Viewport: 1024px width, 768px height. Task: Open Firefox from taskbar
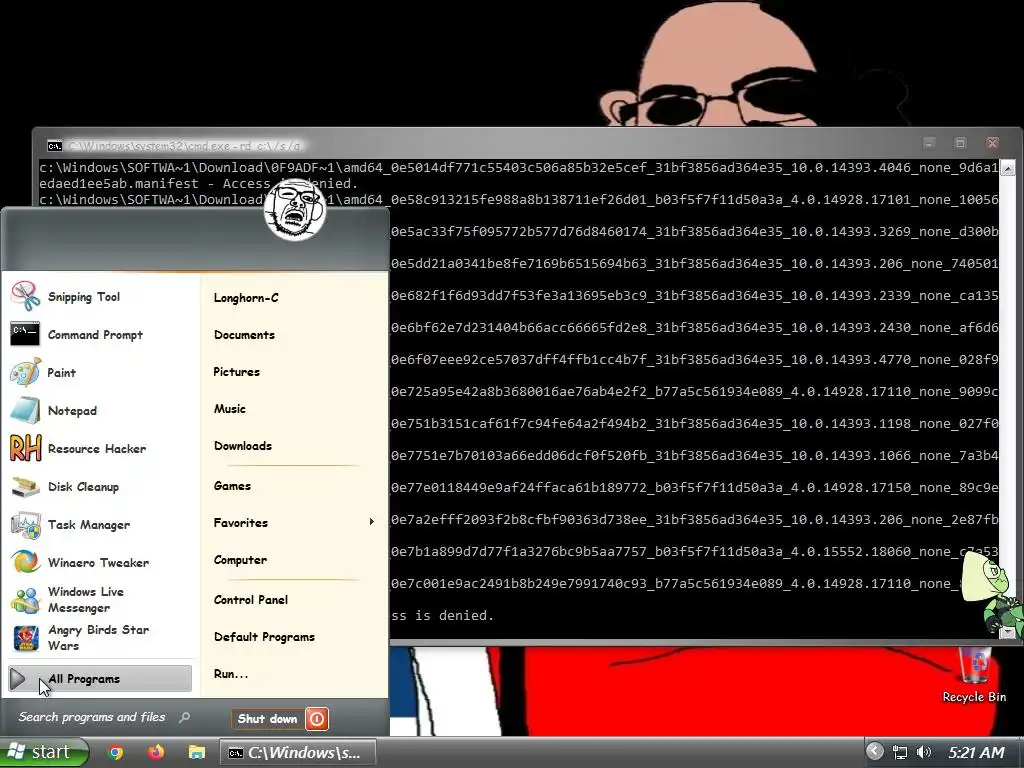156,752
